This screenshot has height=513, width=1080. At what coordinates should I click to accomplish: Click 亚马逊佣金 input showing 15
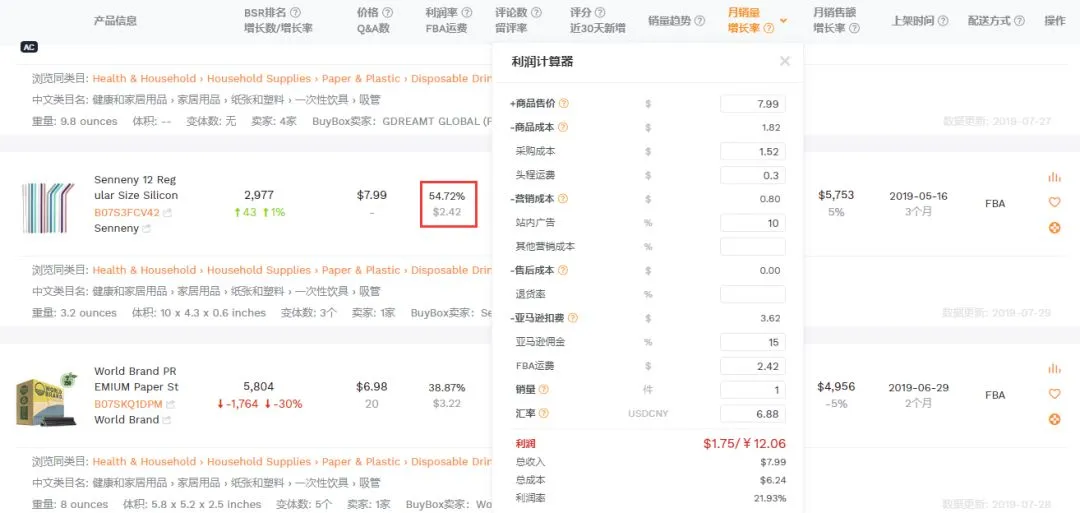coord(752,342)
